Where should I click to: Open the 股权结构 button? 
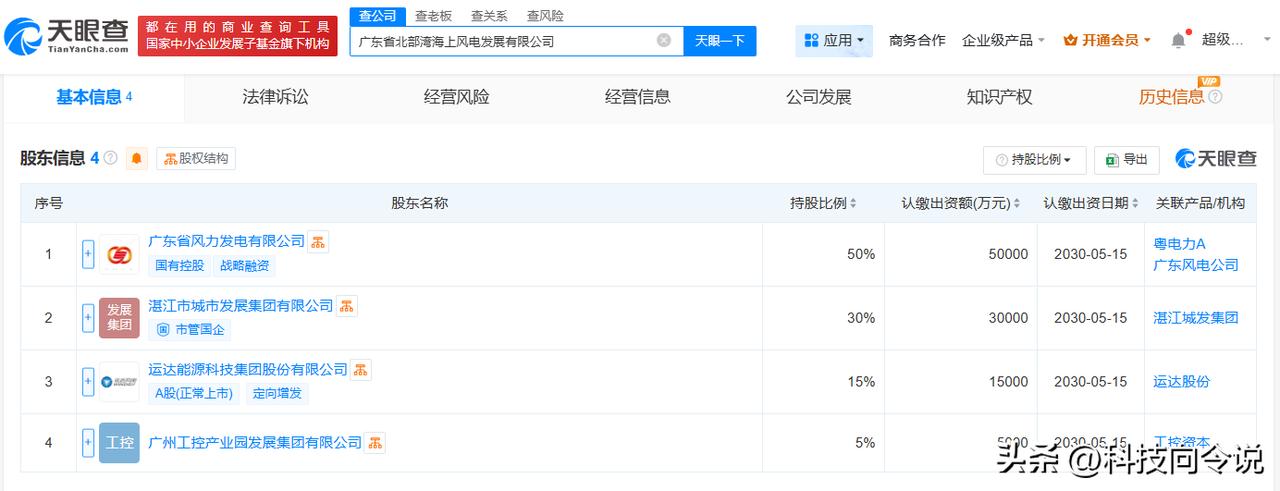point(196,158)
